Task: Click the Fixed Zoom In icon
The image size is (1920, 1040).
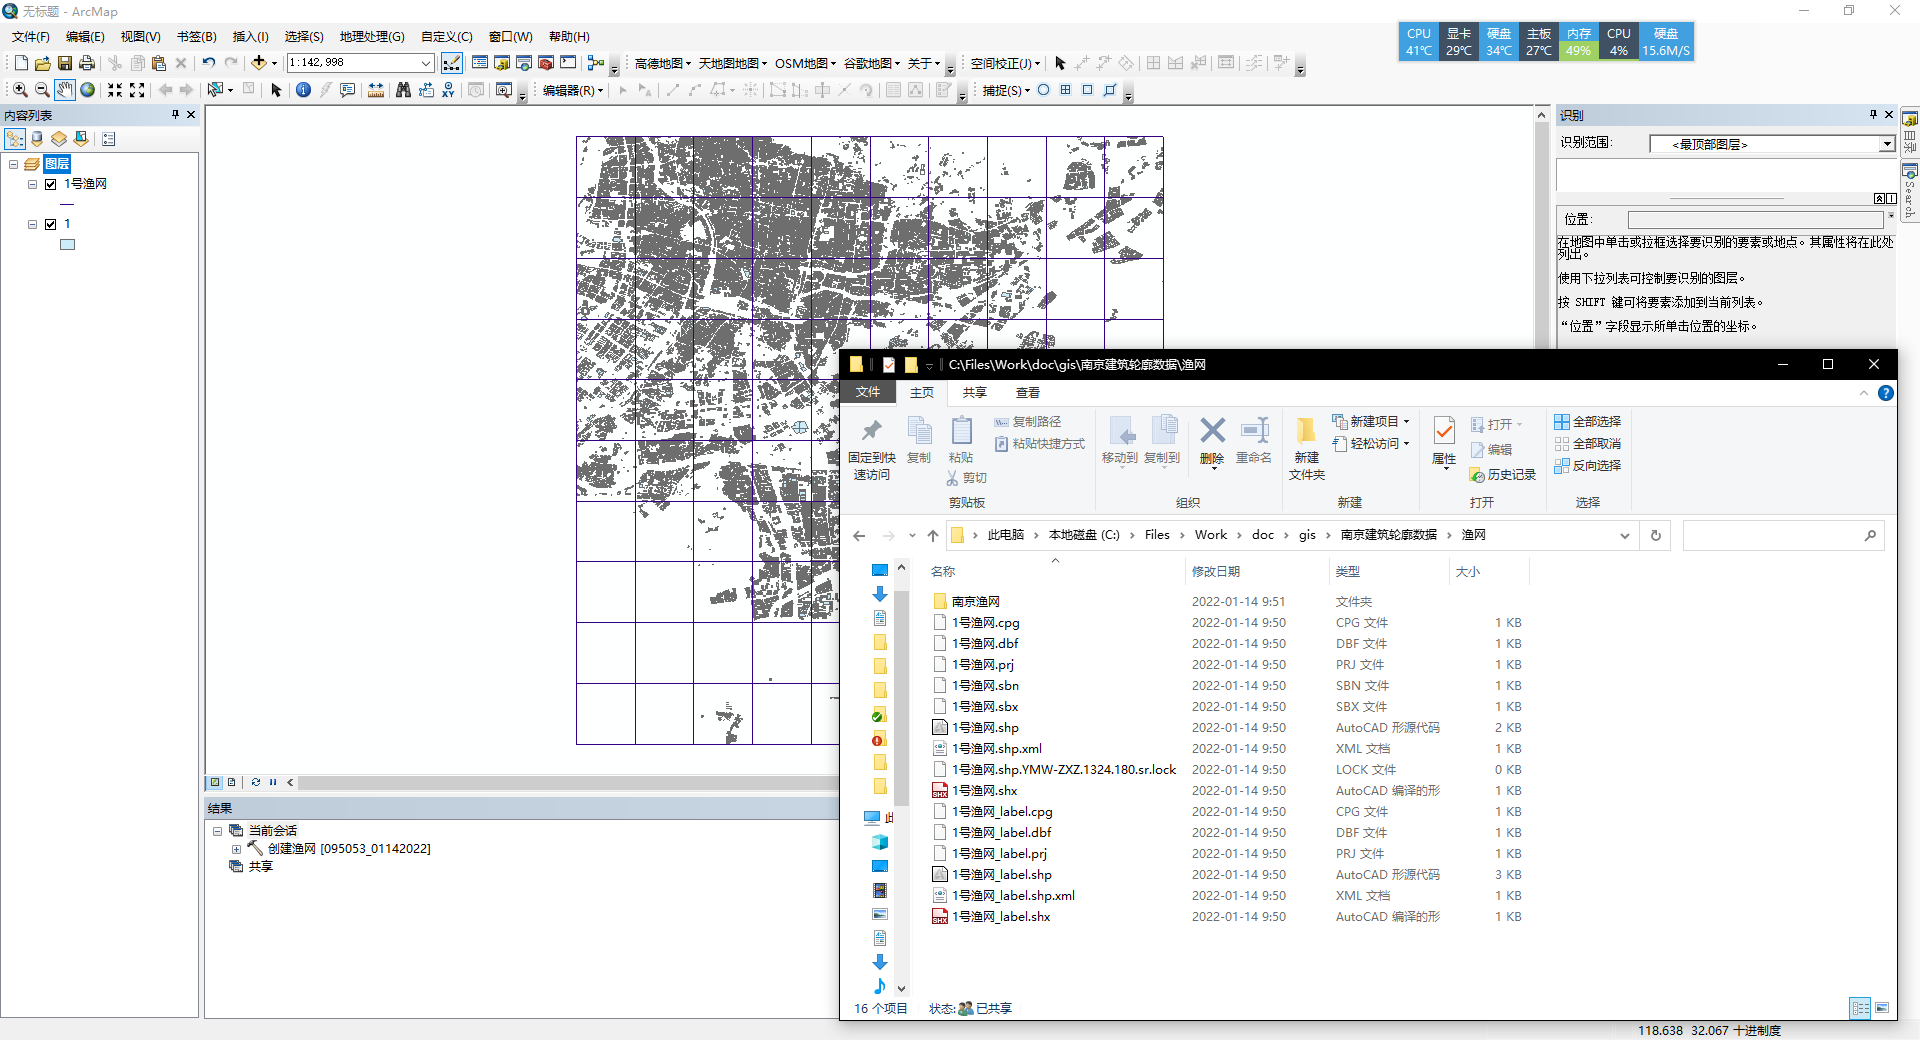Action: (115, 90)
